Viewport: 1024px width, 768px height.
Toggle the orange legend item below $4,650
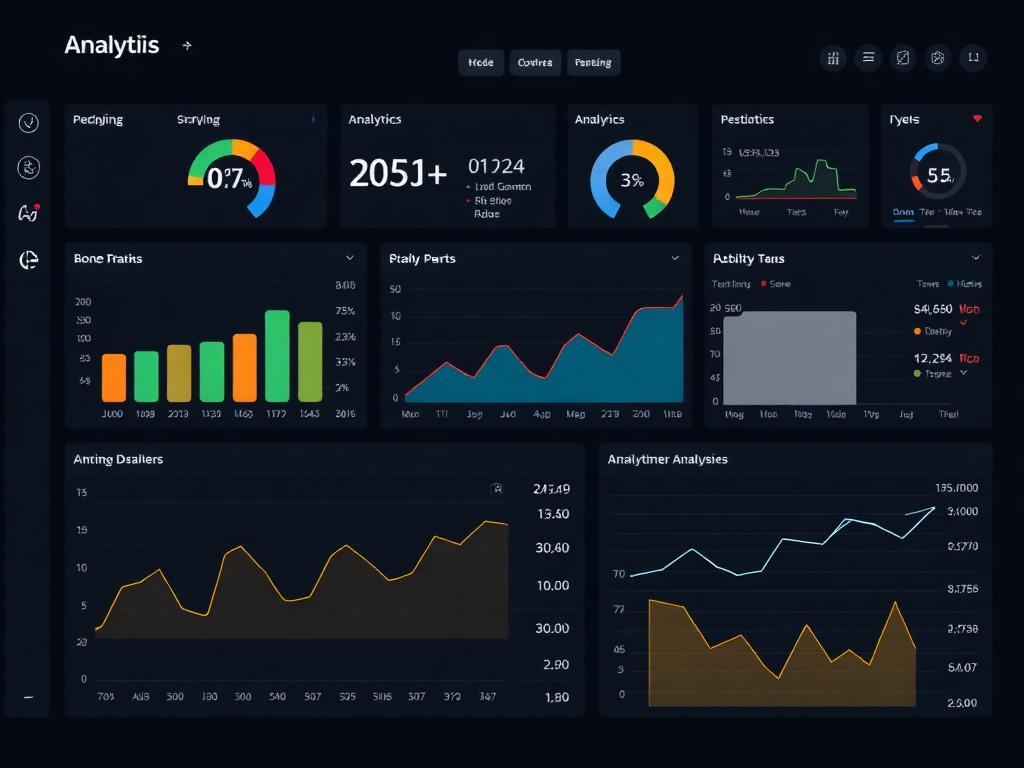coord(933,332)
